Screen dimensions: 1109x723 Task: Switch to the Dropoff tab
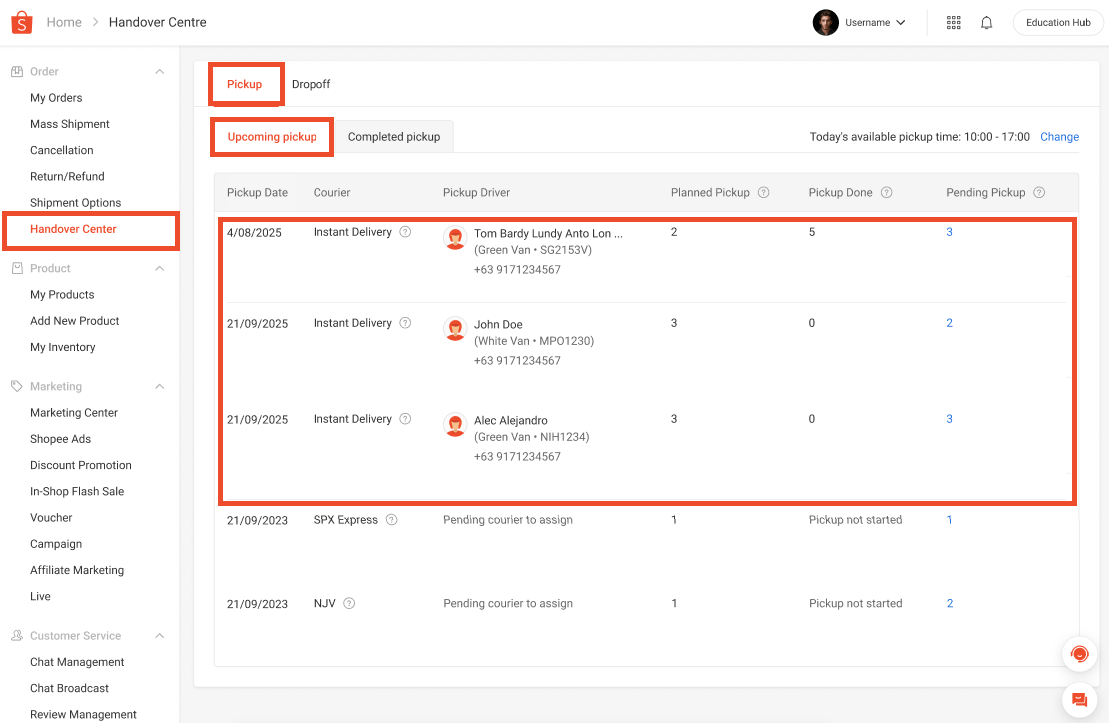click(311, 84)
